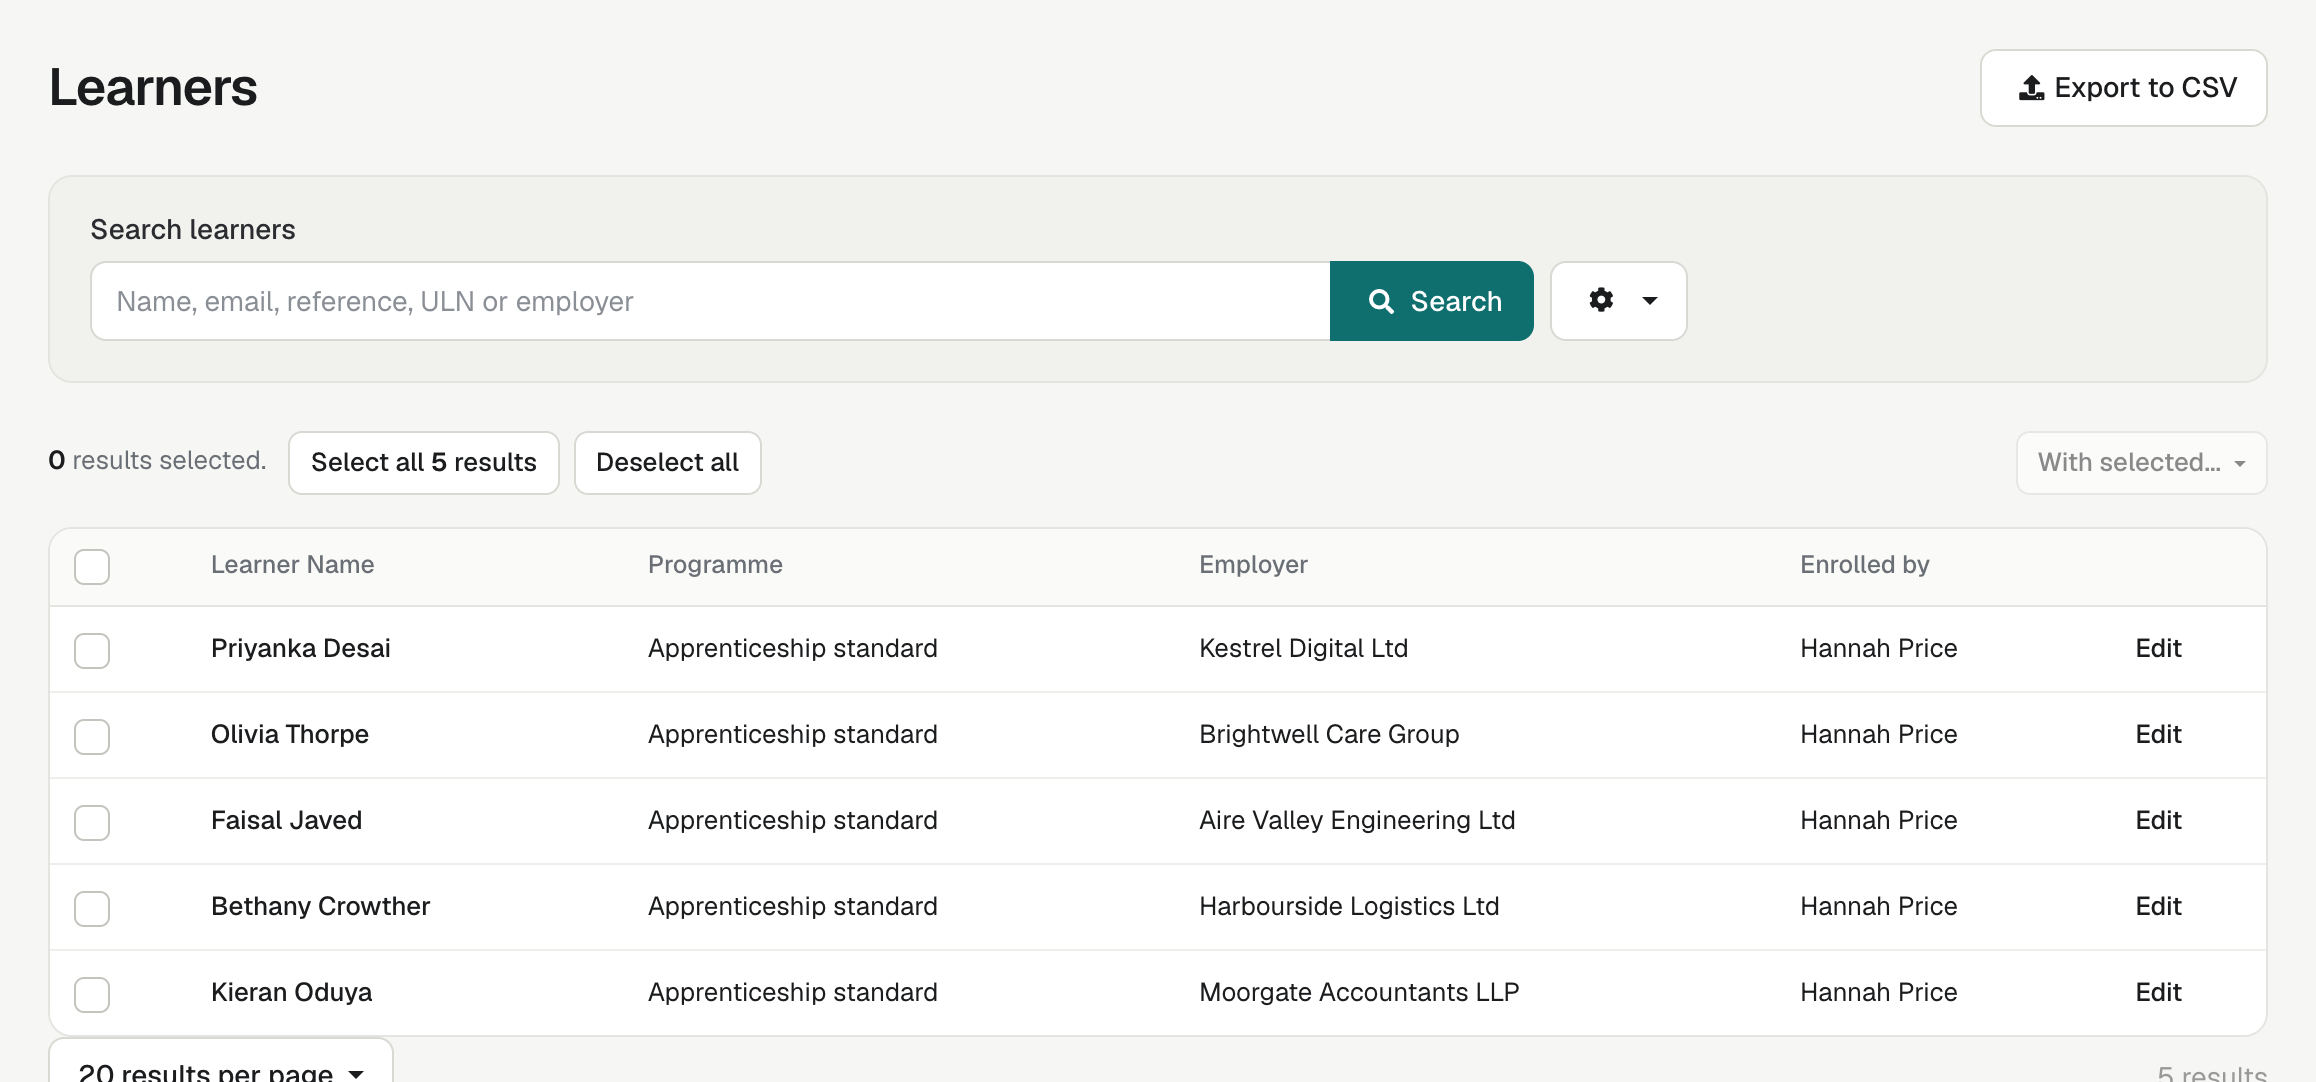
Task: Open the gear search settings dropdown
Action: click(1618, 301)
